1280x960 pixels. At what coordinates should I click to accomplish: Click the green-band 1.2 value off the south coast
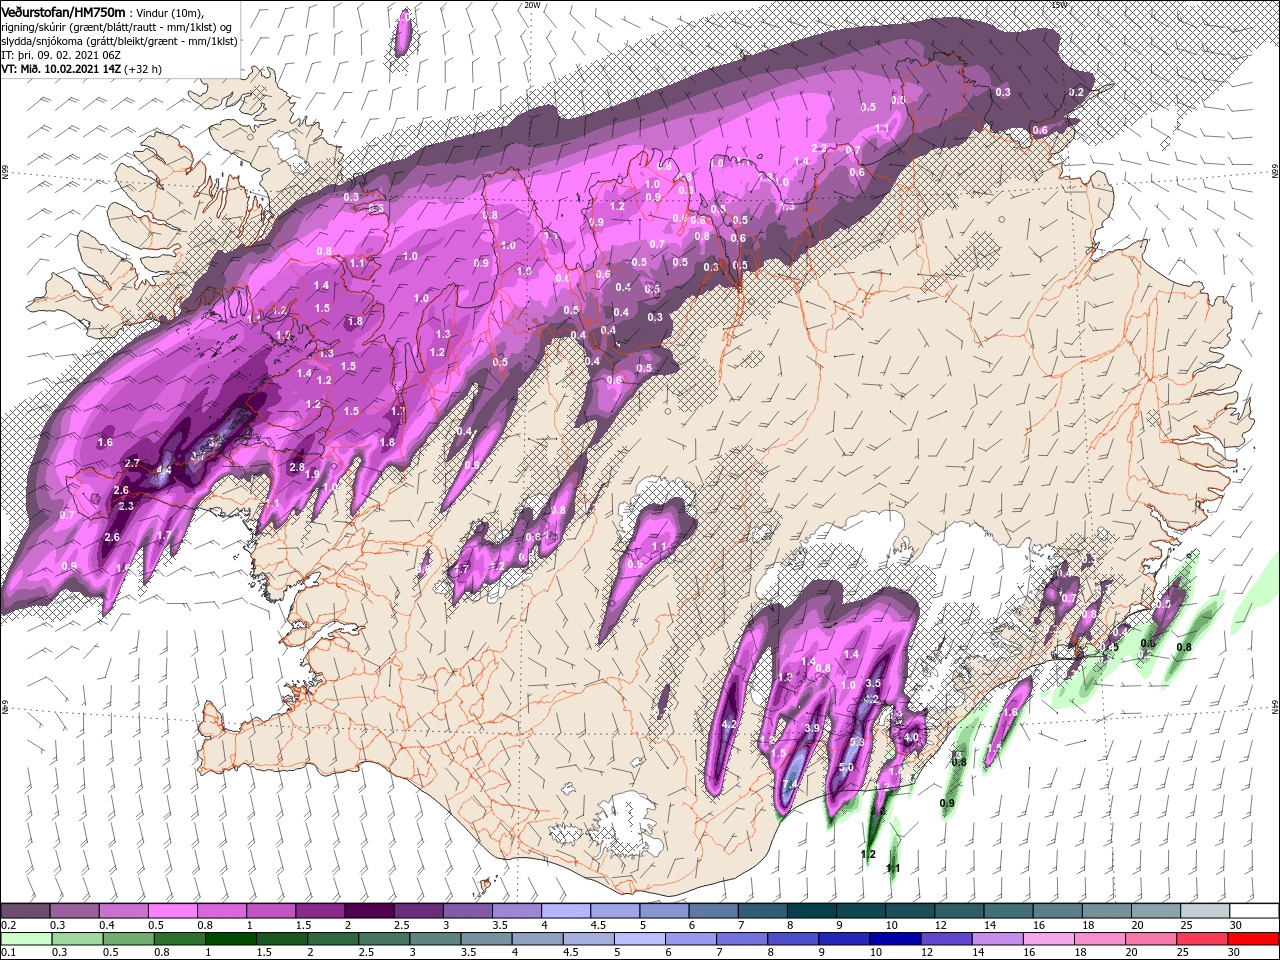tap(868, 854)
